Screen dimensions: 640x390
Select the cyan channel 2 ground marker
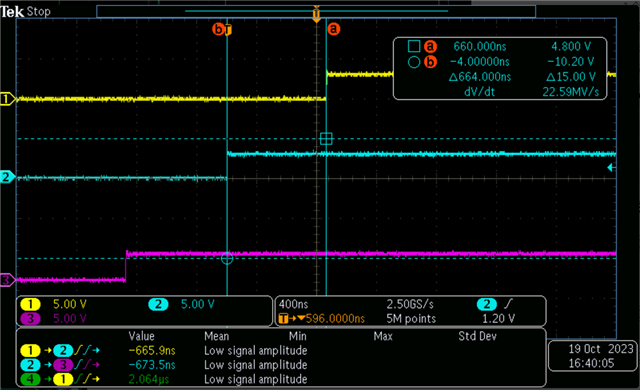[7, 177]
